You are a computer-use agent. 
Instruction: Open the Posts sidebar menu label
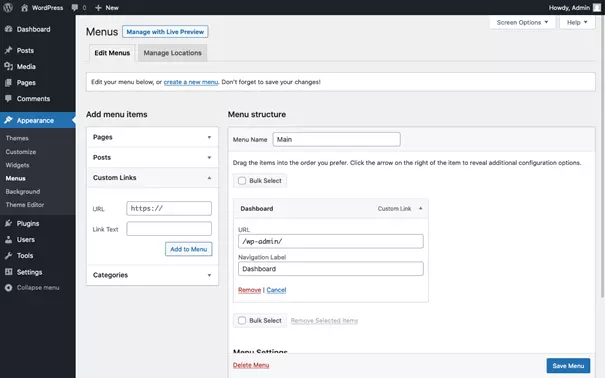[x=25, y=50]
